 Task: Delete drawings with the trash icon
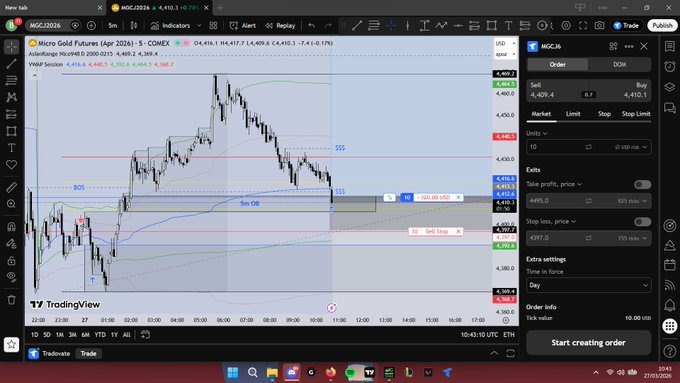click(12, 300)
